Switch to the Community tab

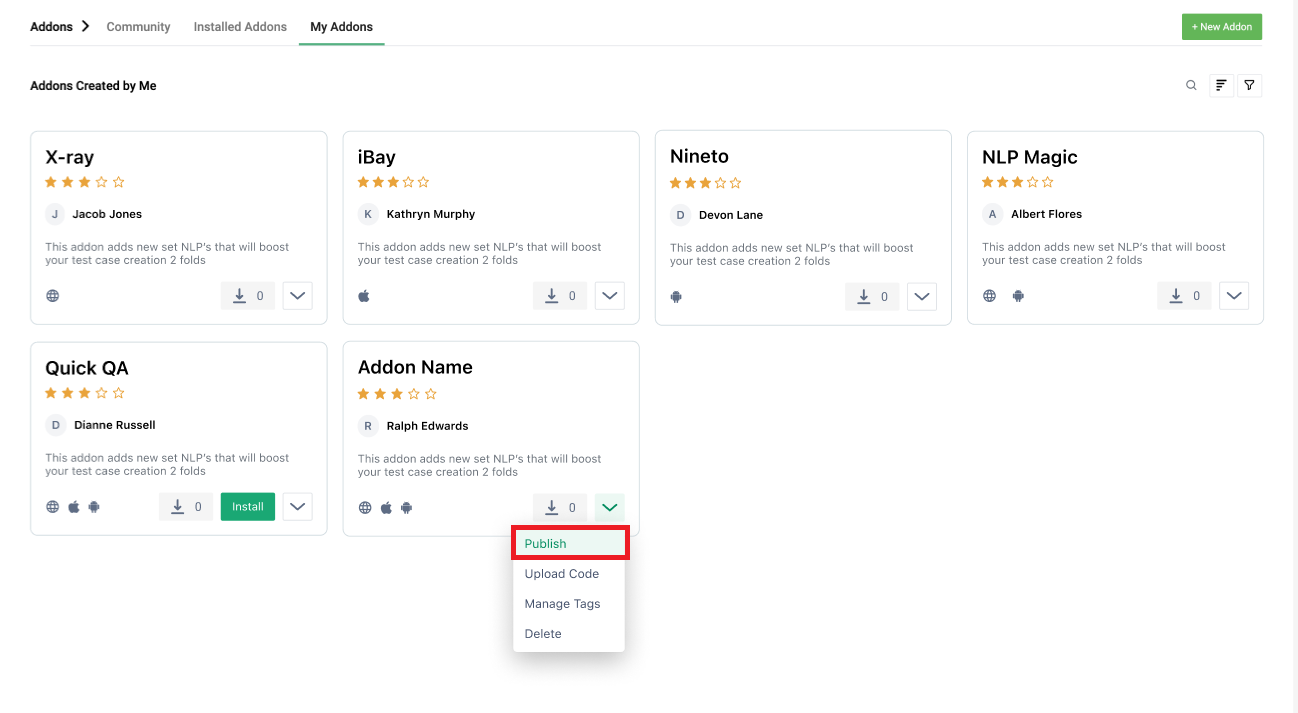coord(138,26)
